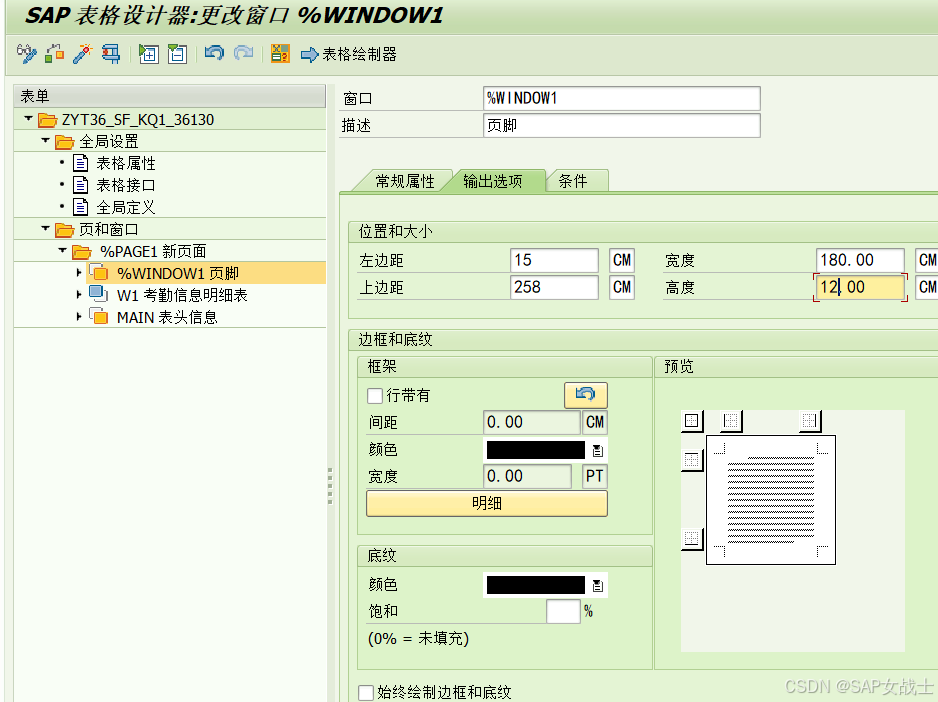The width and height of the screenshot is (938, 702).
Task: Click the 上边距 field with 258
Action: click(x=554, y=287)
